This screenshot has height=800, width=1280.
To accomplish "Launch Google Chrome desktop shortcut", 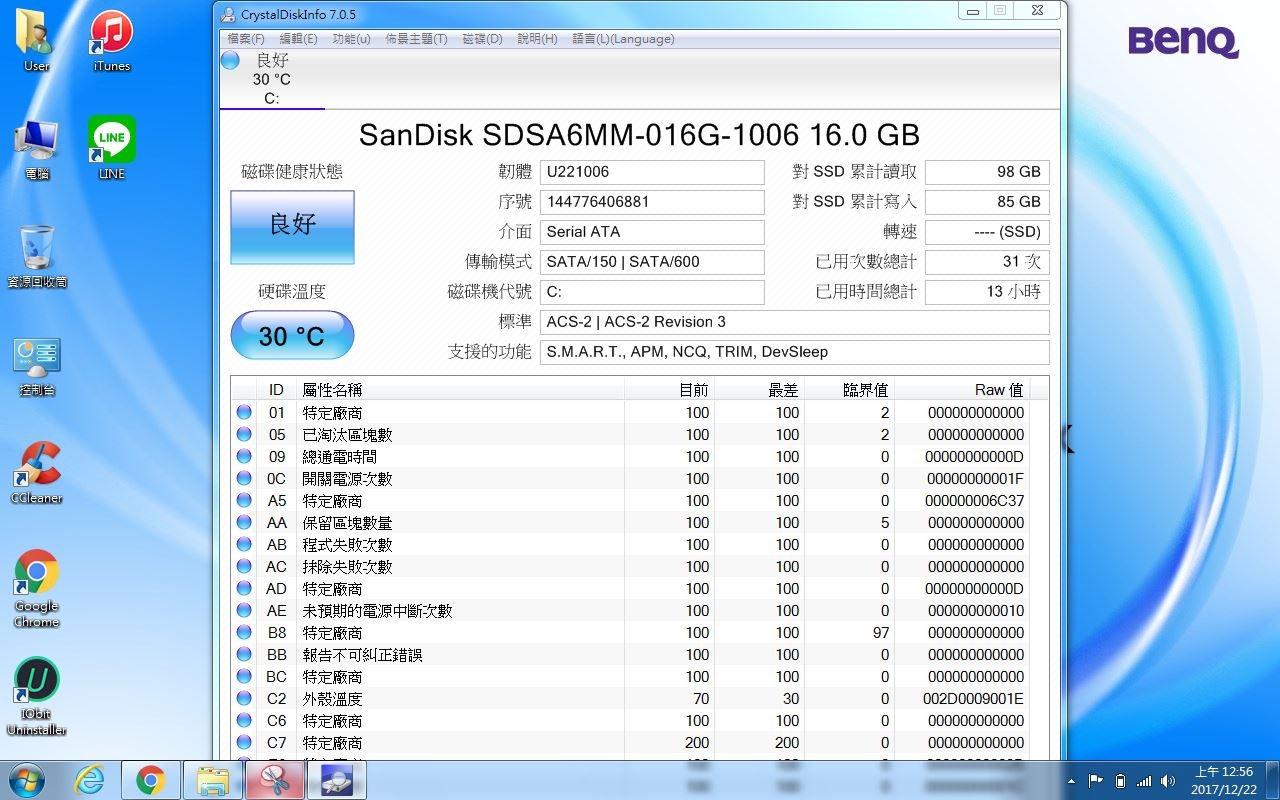I will tap(37, 588).
